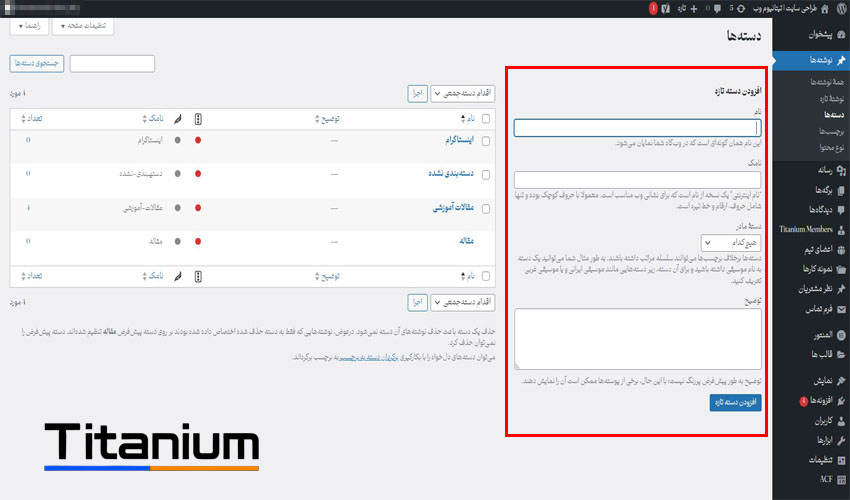Open the اینستاگرام category name link
850x500 pixels.
point(459,140)
